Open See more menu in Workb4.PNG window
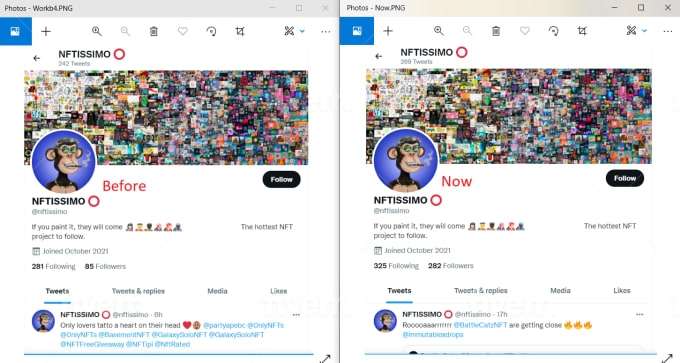 (326, 31)
